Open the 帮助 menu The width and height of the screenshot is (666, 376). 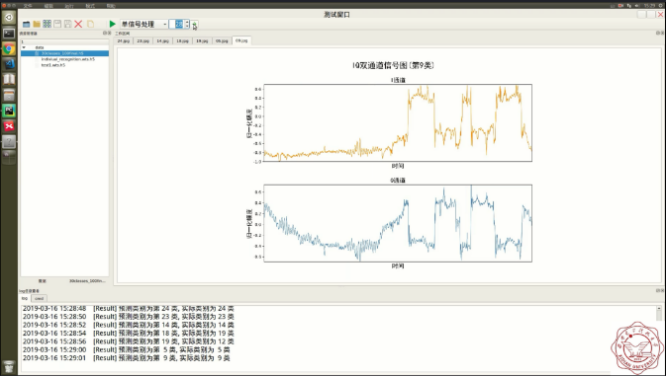(110, 6)
